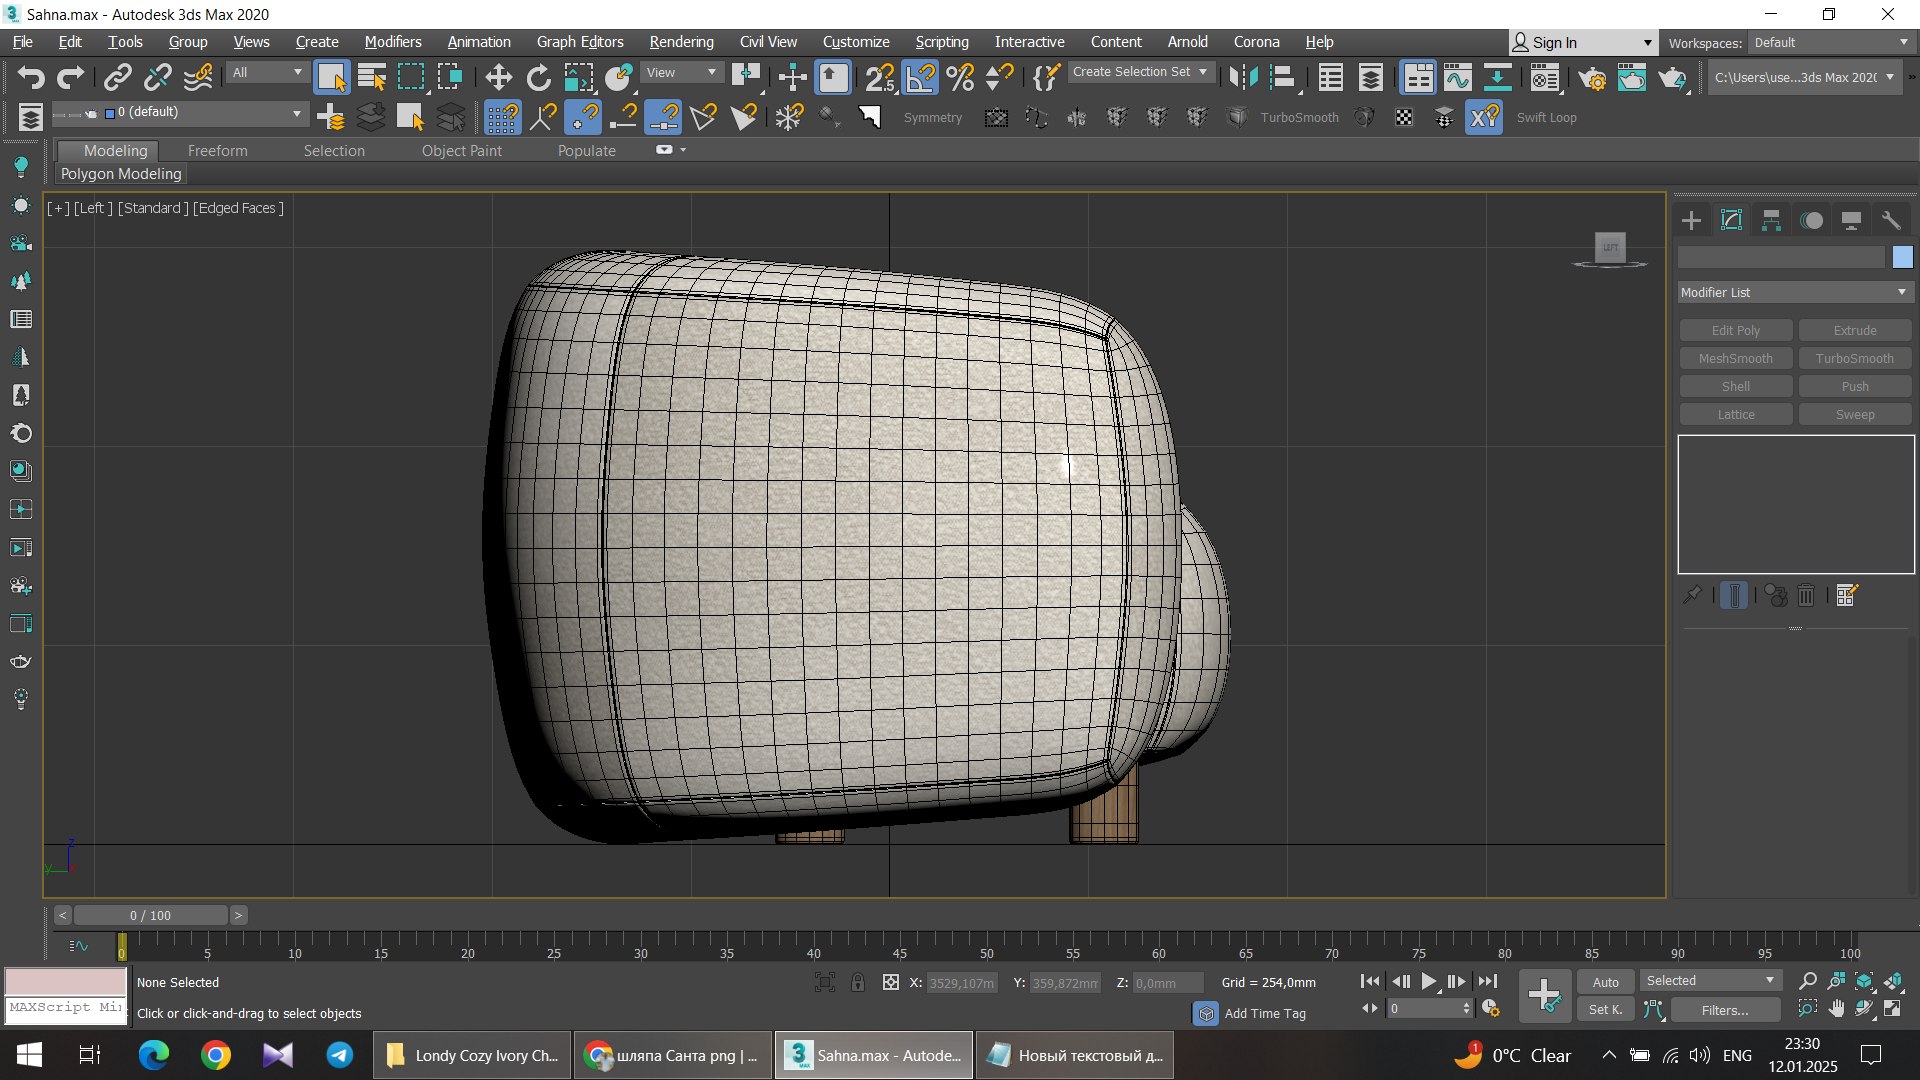Image resolution: width=1920 pixels, height=1080 pixels.
Task: Click the Set K. button
Action: pos(1605,1010)
